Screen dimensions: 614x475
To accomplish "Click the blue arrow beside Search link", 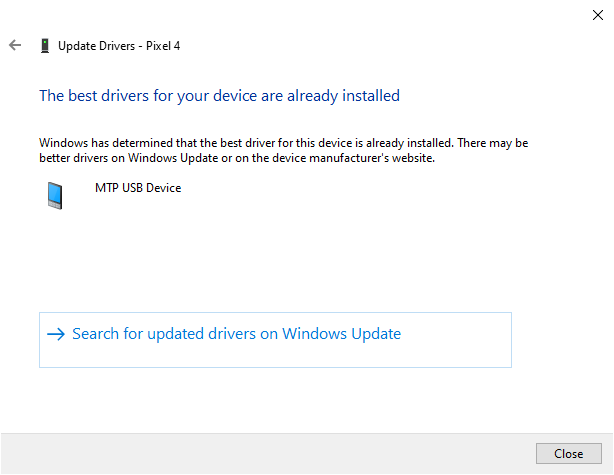I will [56, 334].
